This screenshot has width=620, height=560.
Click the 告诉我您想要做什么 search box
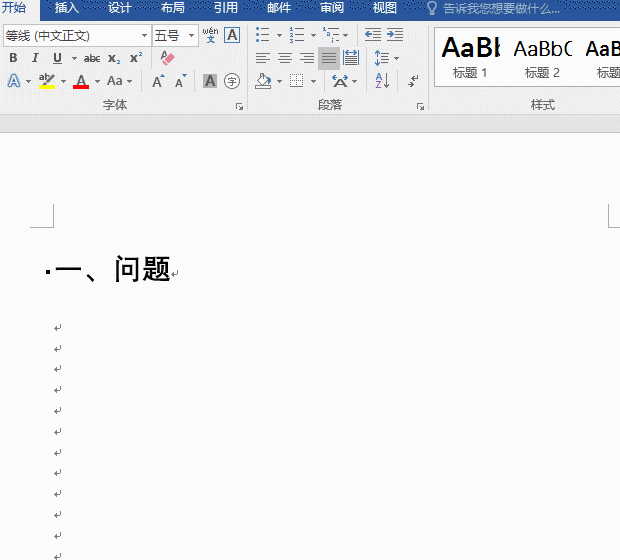click(x=500, y=8)
